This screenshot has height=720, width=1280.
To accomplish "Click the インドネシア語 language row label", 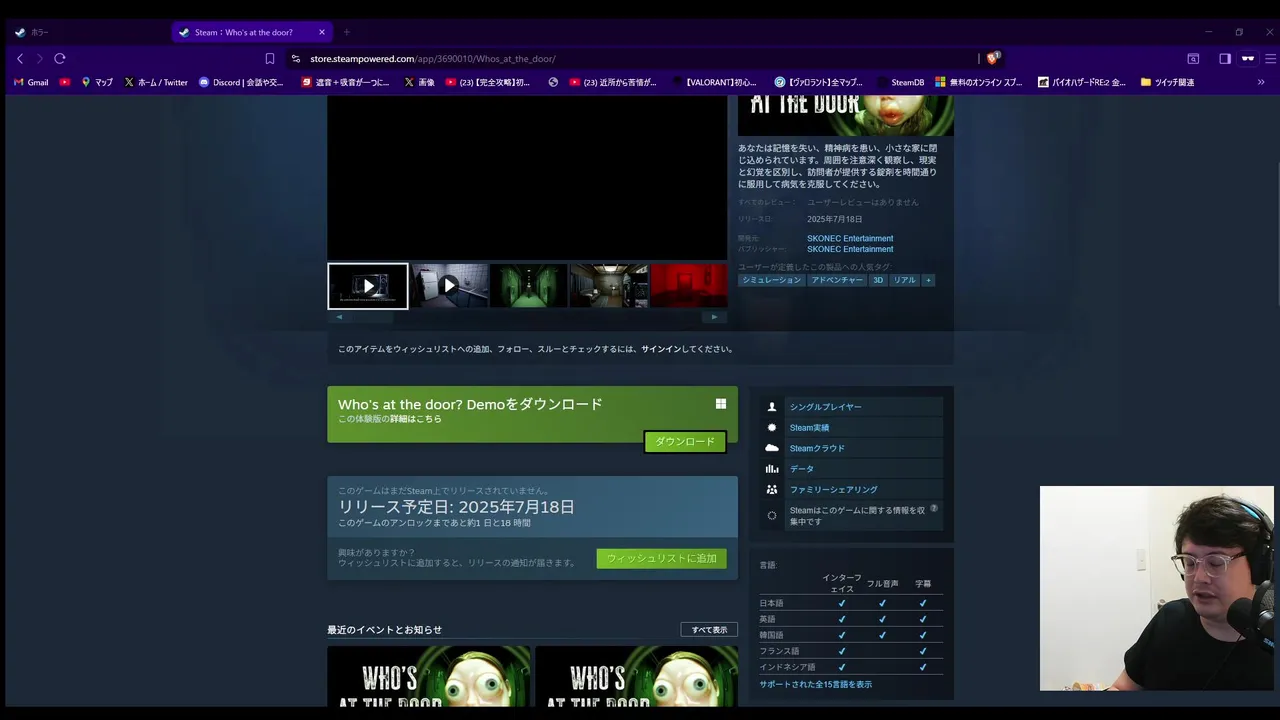I will [787, 667].
